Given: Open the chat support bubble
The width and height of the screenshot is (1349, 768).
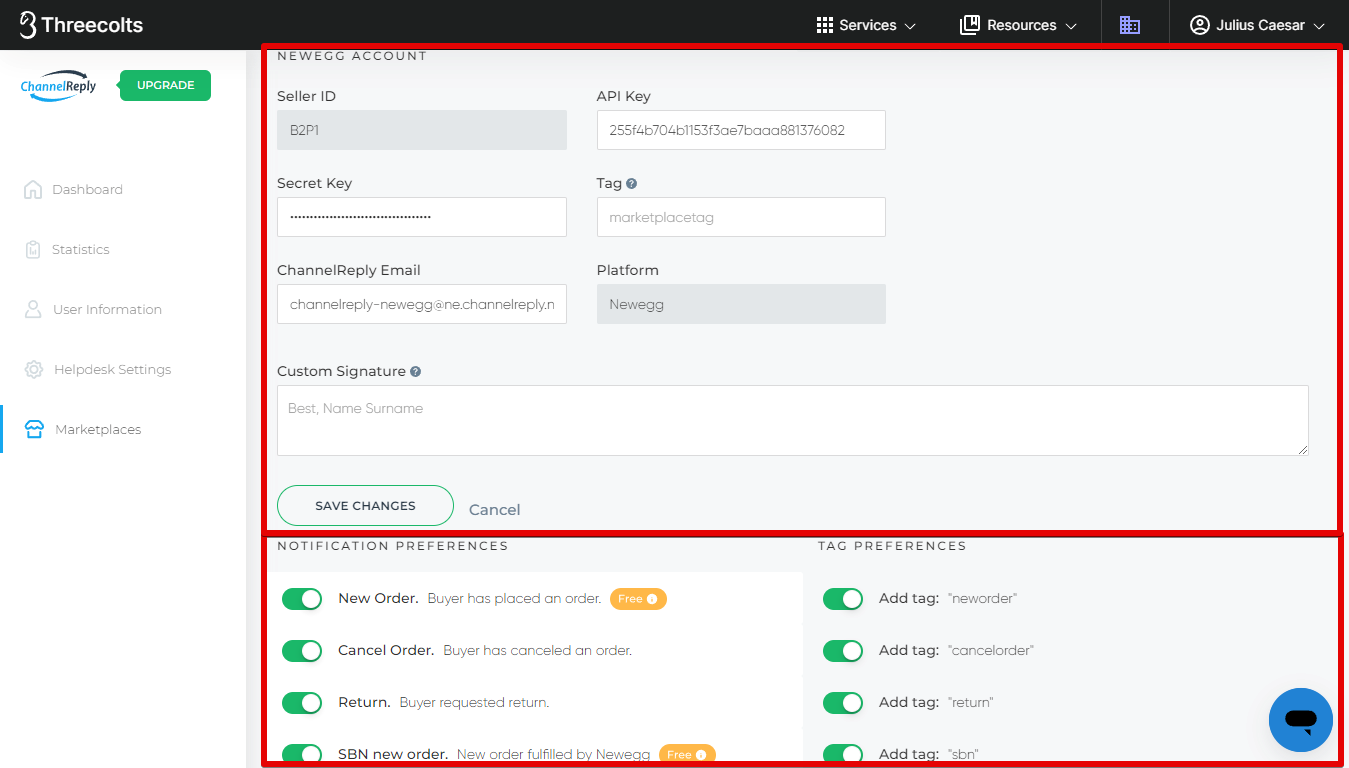Looking at the screenshot, I should click(1301, 720).
